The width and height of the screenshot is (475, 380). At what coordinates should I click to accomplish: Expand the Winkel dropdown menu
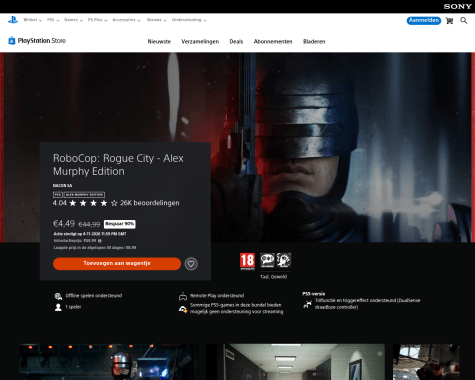33,20
